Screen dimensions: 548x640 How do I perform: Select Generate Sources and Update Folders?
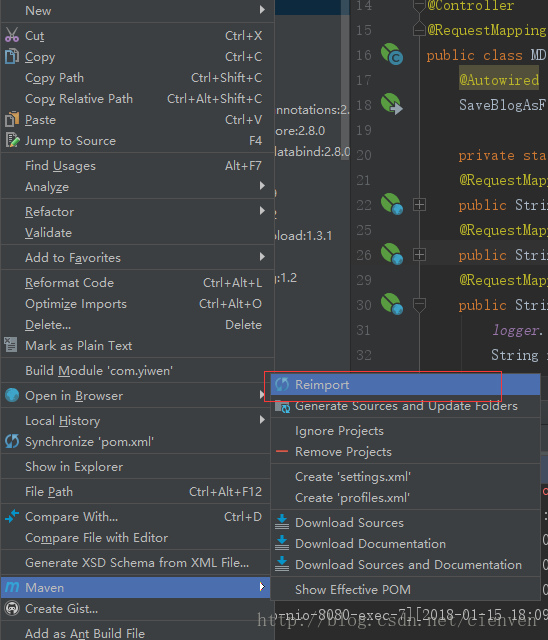406,406
